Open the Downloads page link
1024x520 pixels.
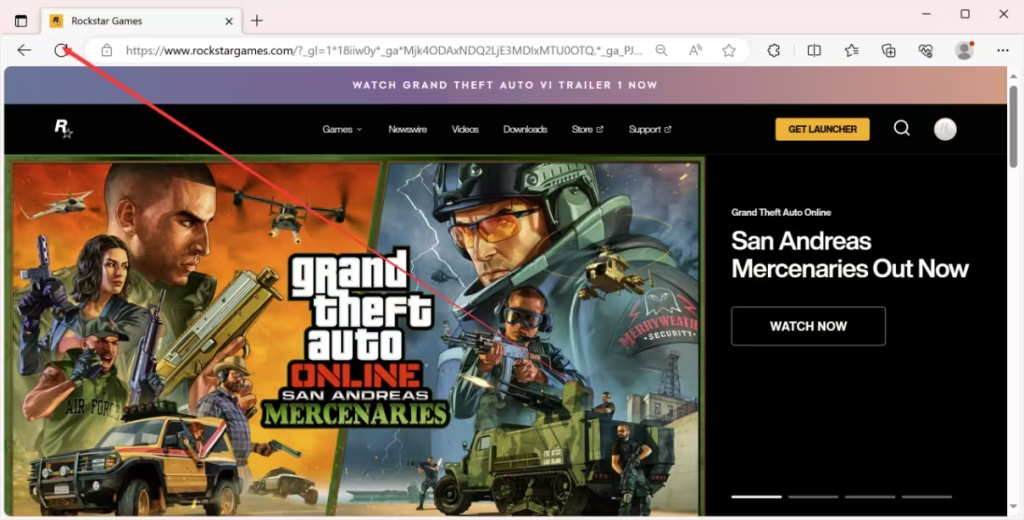525,129
